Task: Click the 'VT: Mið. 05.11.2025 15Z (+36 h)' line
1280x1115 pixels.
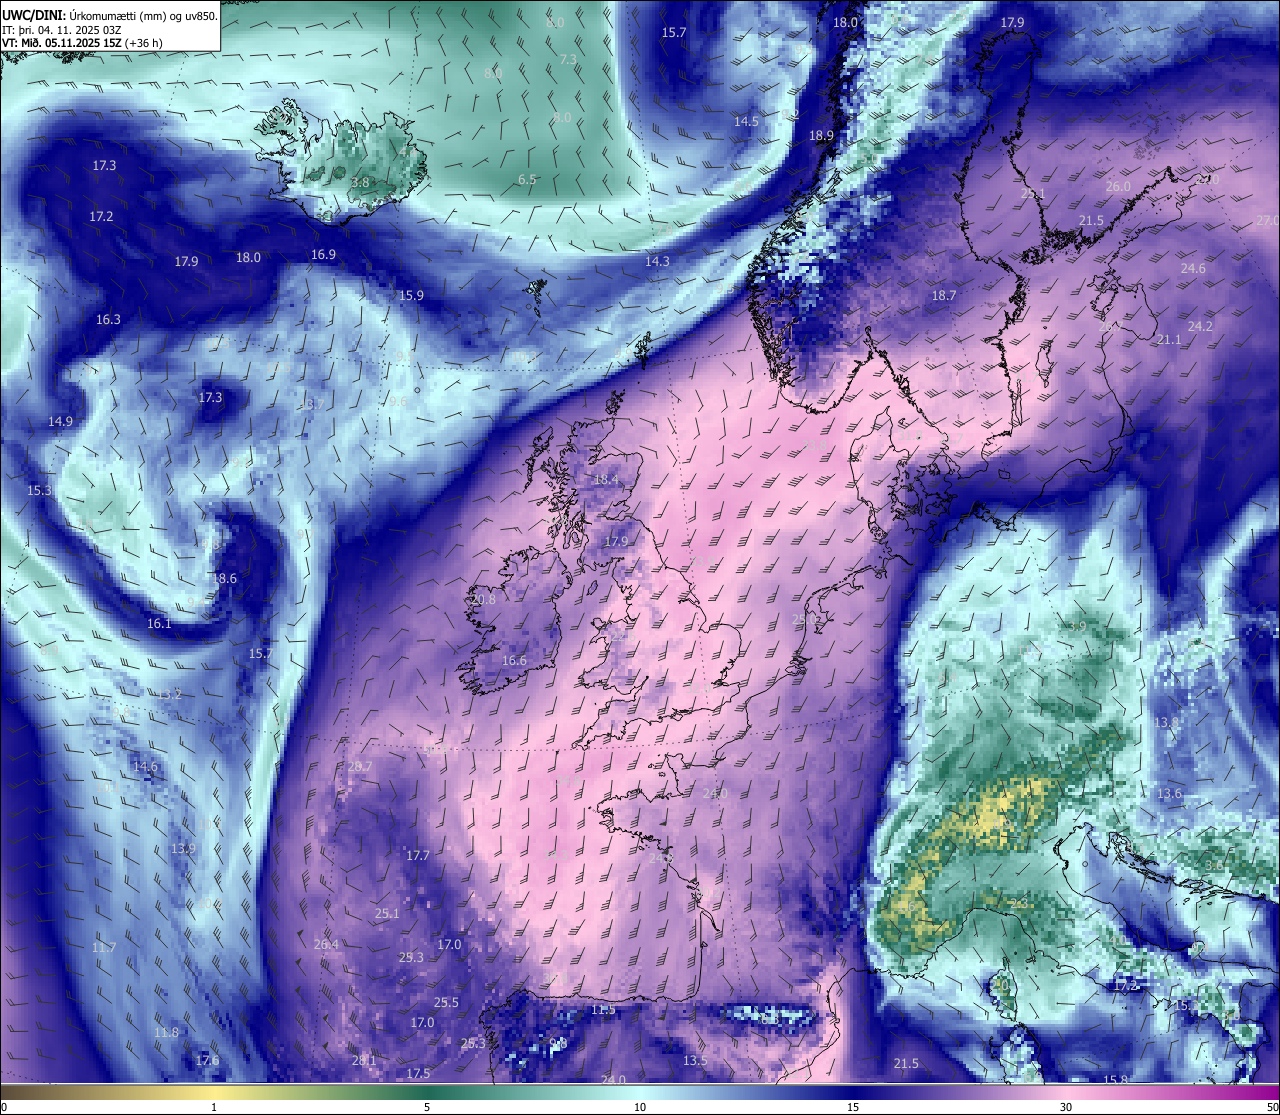Action: pyautogui.click(x=83, y=43)
